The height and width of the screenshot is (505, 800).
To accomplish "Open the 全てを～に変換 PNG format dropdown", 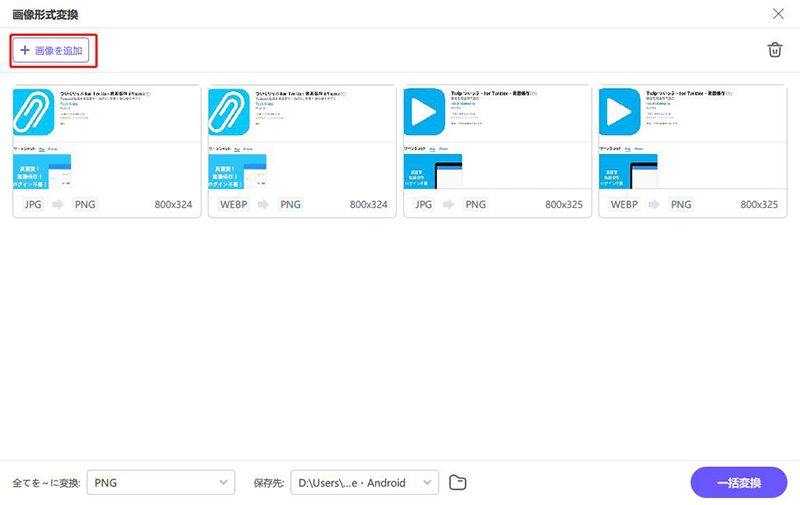I will pyautogui.click(x=161, y=483).
